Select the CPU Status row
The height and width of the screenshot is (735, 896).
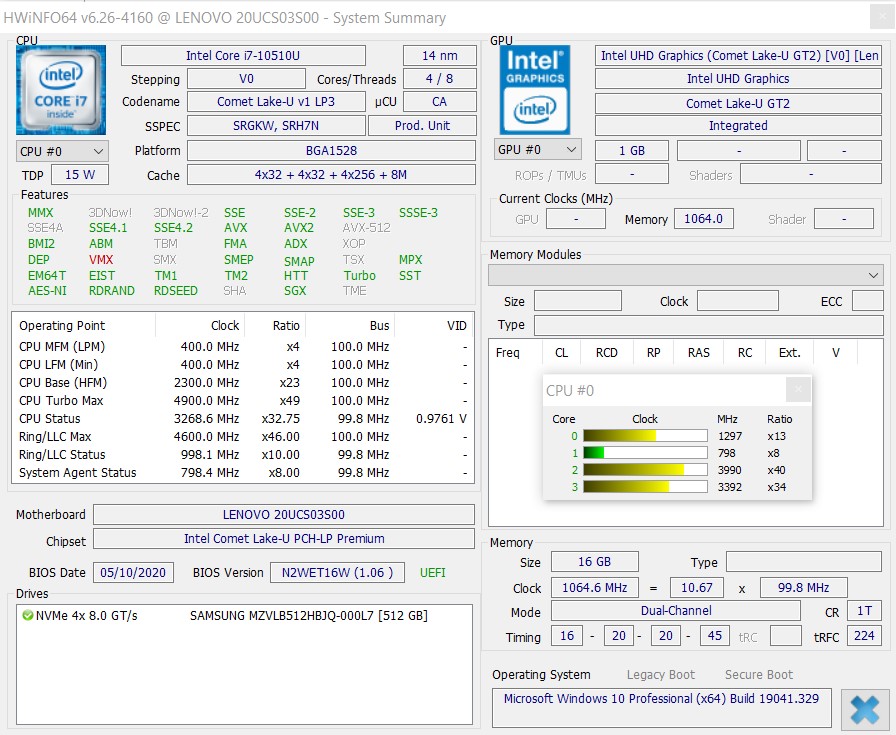[x=243, y=419]
